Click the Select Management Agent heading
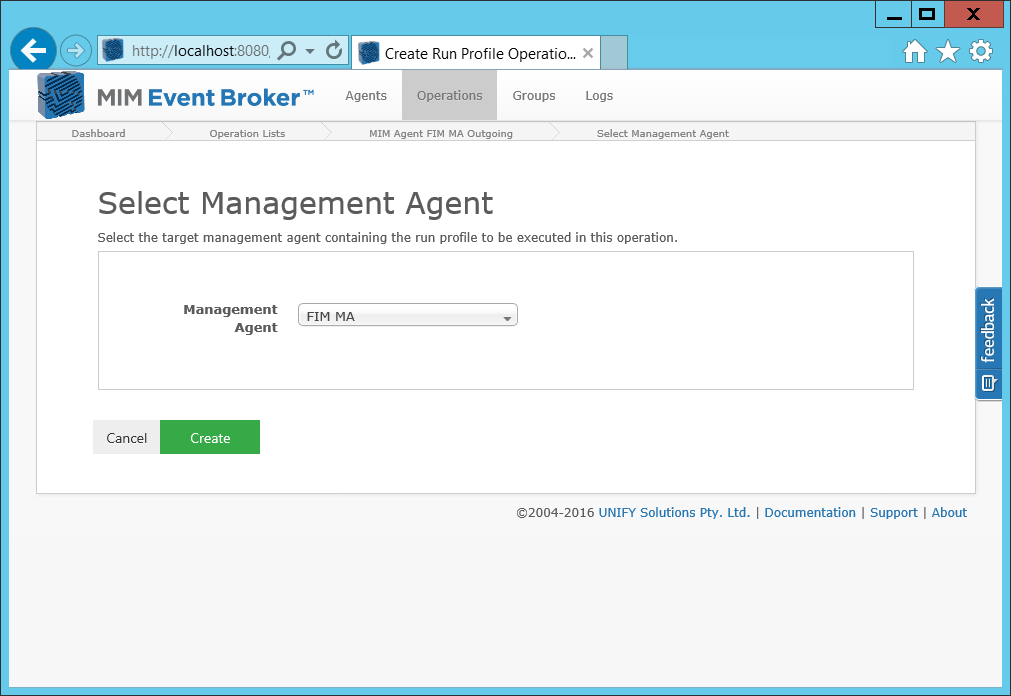 [x=295, y=203]
